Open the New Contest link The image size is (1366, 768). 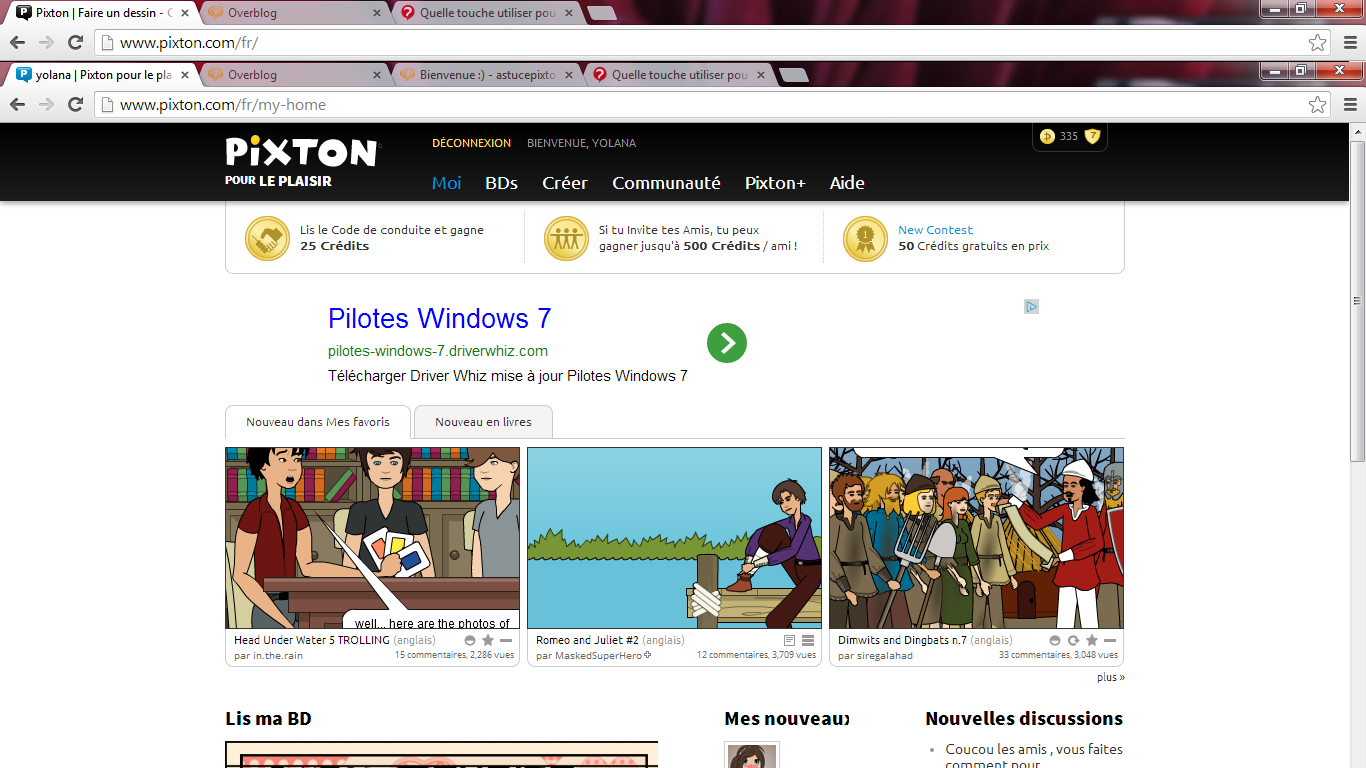(935, 230)
